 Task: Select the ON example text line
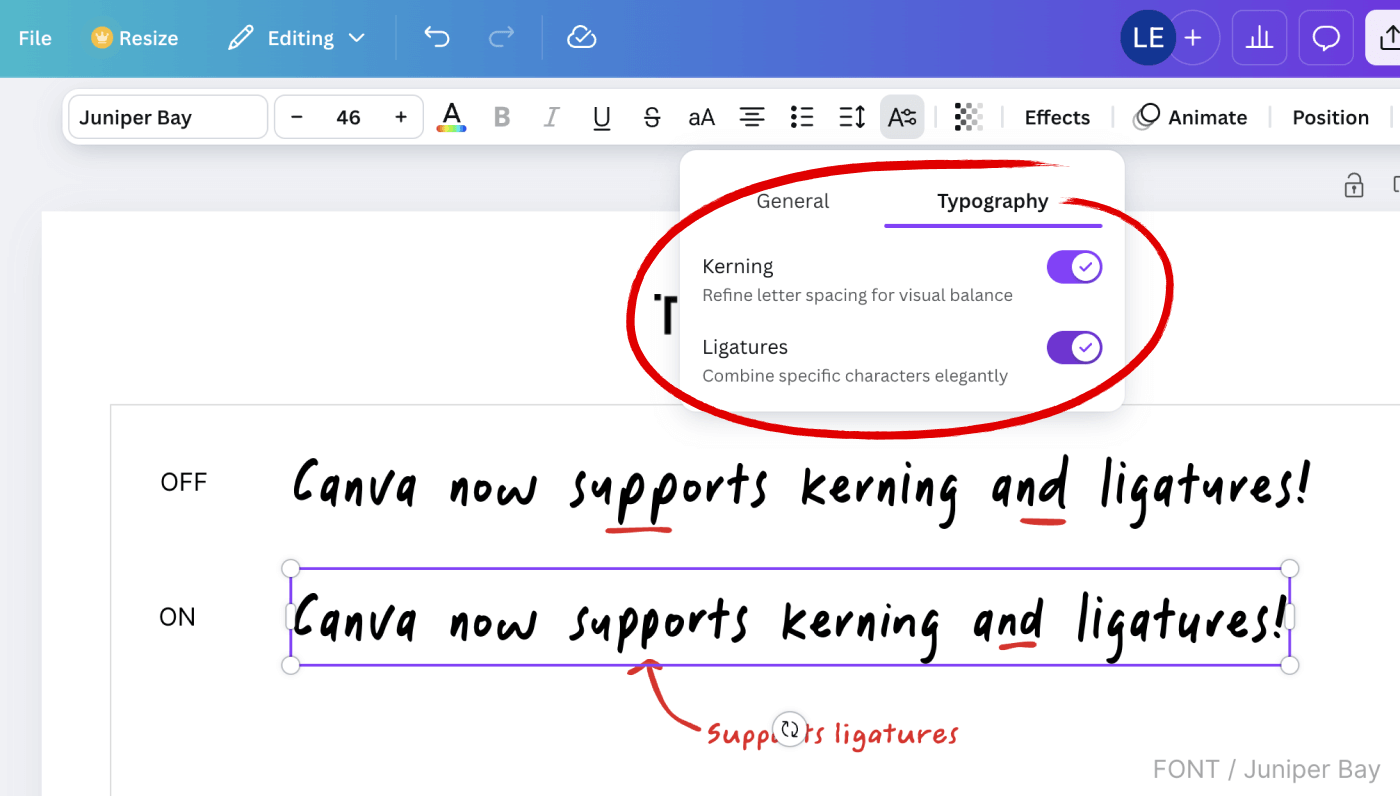pyautogui.click(x=790, y=617)
